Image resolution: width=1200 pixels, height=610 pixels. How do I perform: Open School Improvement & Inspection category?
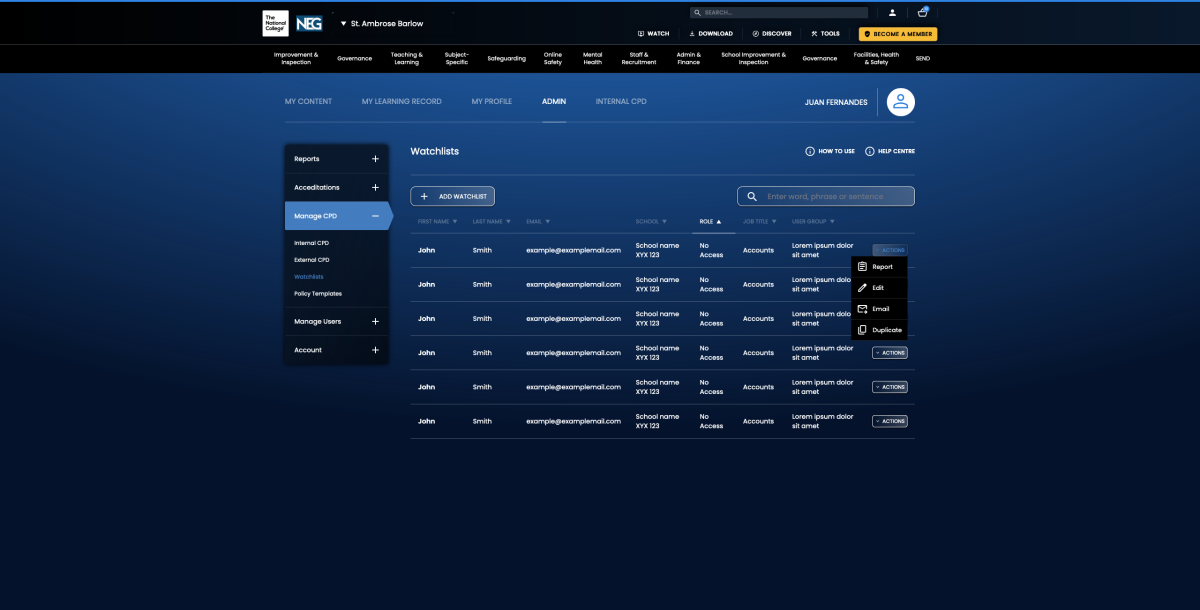pos(754,58)
